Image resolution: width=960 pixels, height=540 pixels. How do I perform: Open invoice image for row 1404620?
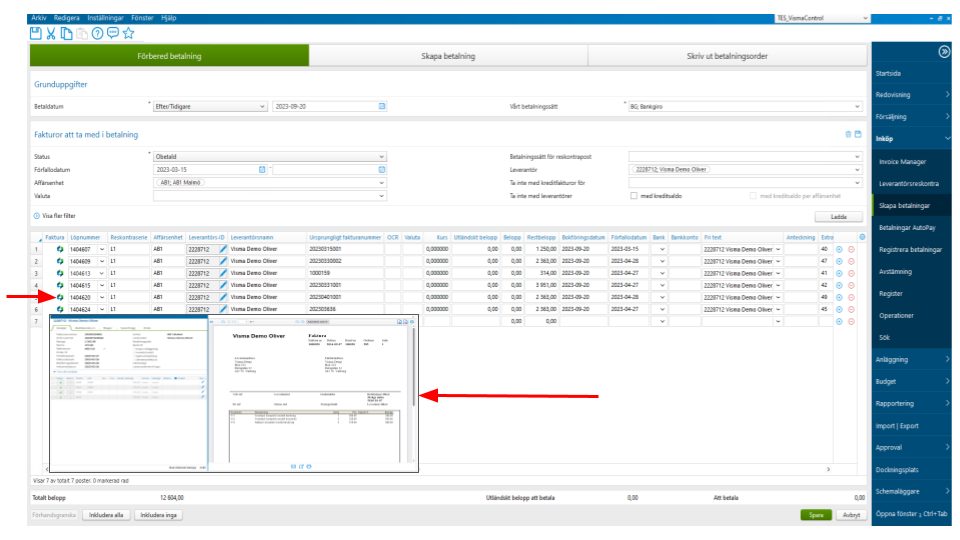click(60, 297)
